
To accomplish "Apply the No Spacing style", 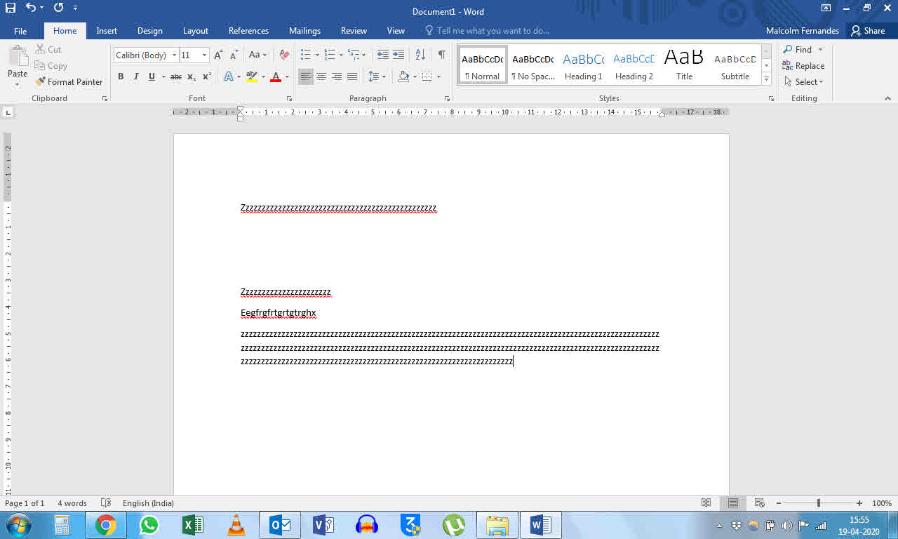I will coord(533,65).
